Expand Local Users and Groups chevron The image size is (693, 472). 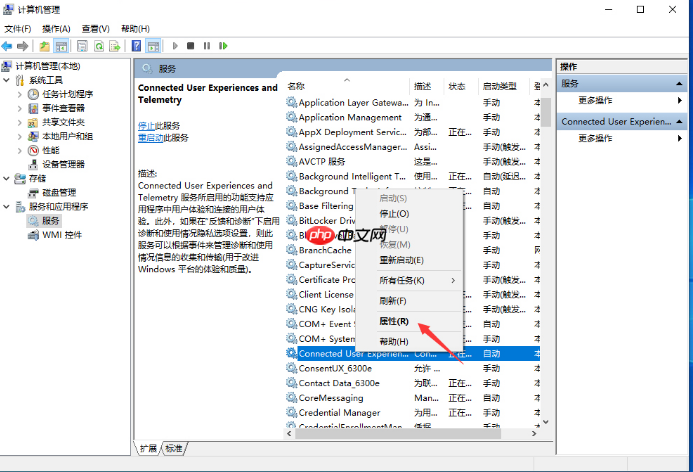19,137
